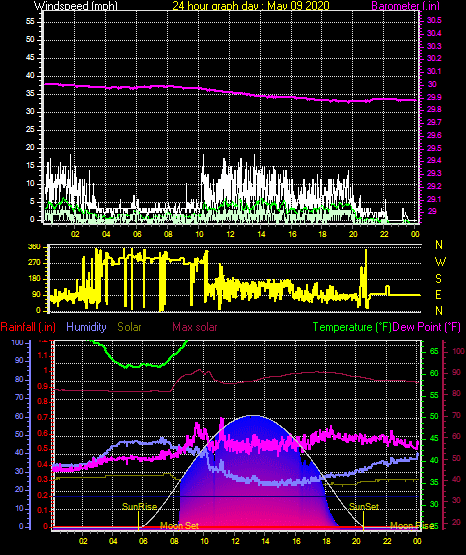Select the "Humidity" legend label

point(86,327)
